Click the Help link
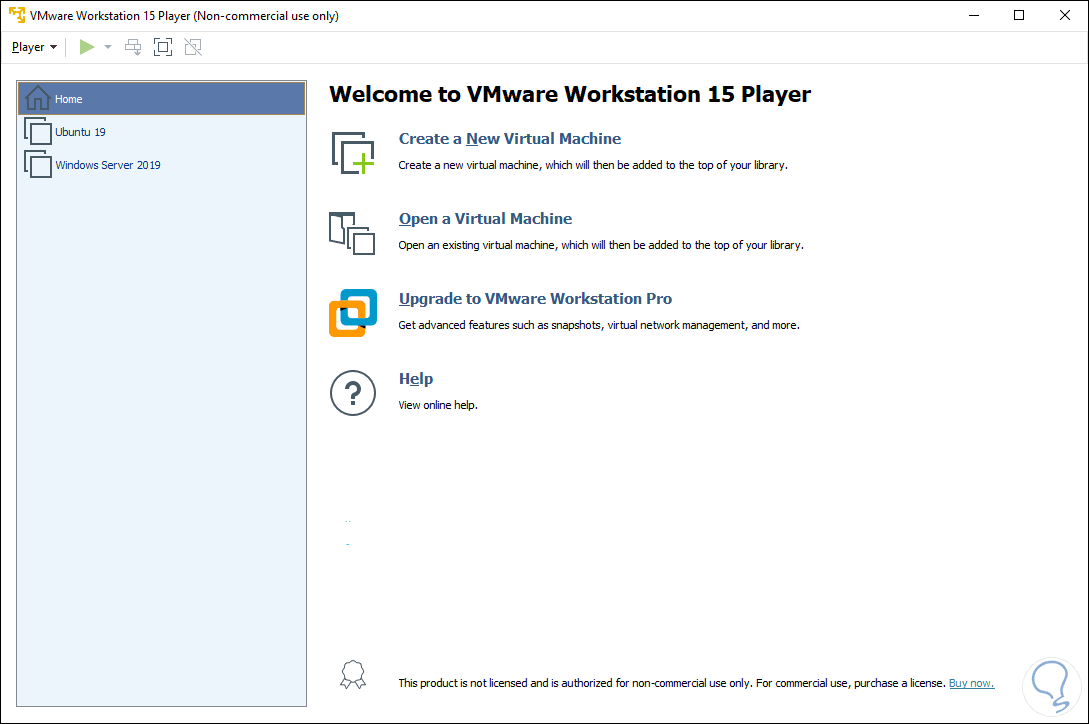 click(x=416, y=379)
